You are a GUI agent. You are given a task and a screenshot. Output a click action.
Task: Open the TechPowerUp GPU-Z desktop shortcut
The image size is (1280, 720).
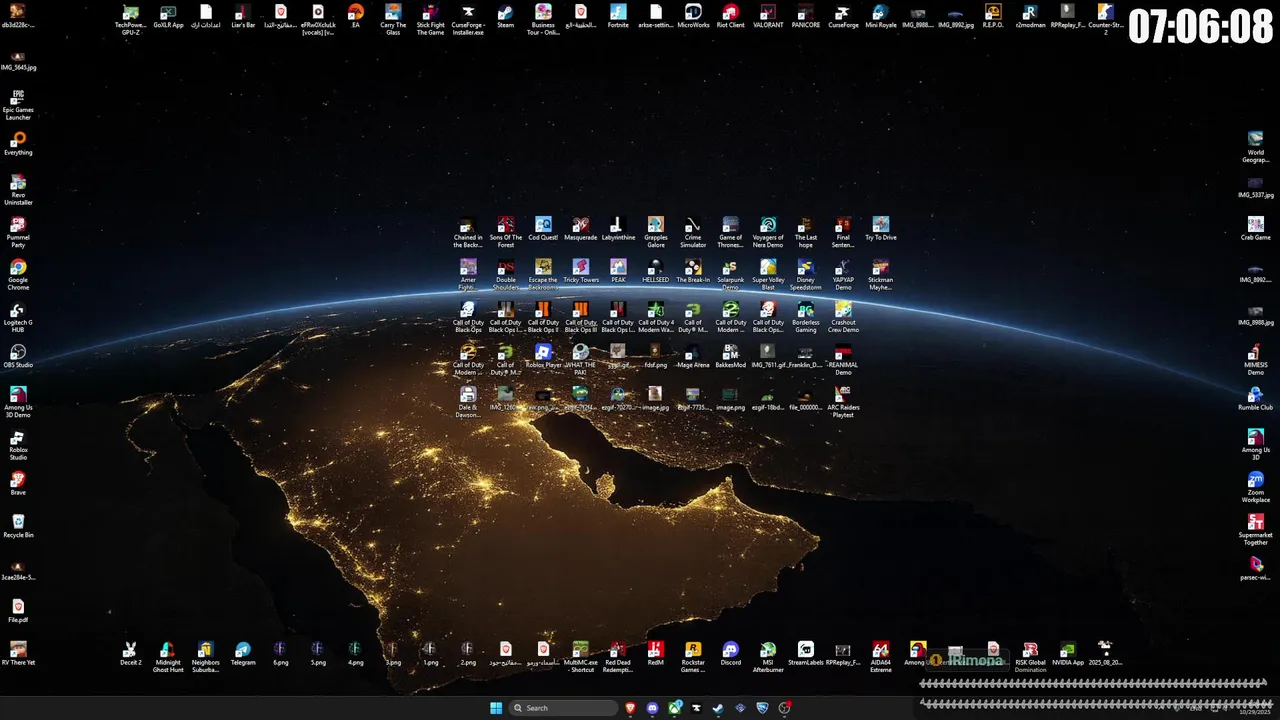pos(131,19)
